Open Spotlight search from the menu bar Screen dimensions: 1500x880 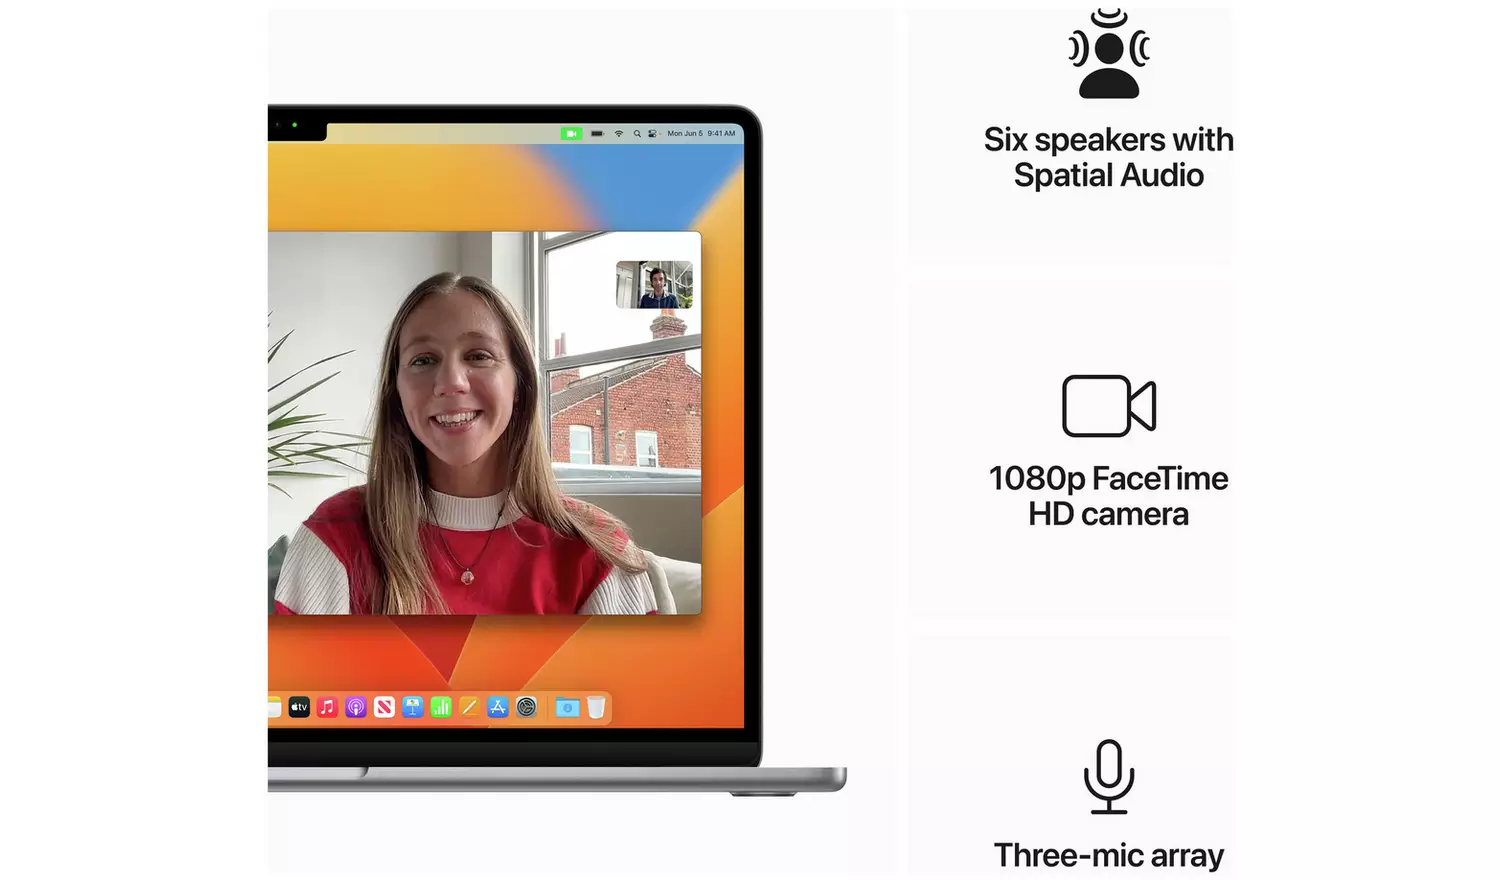coord(637,133)
